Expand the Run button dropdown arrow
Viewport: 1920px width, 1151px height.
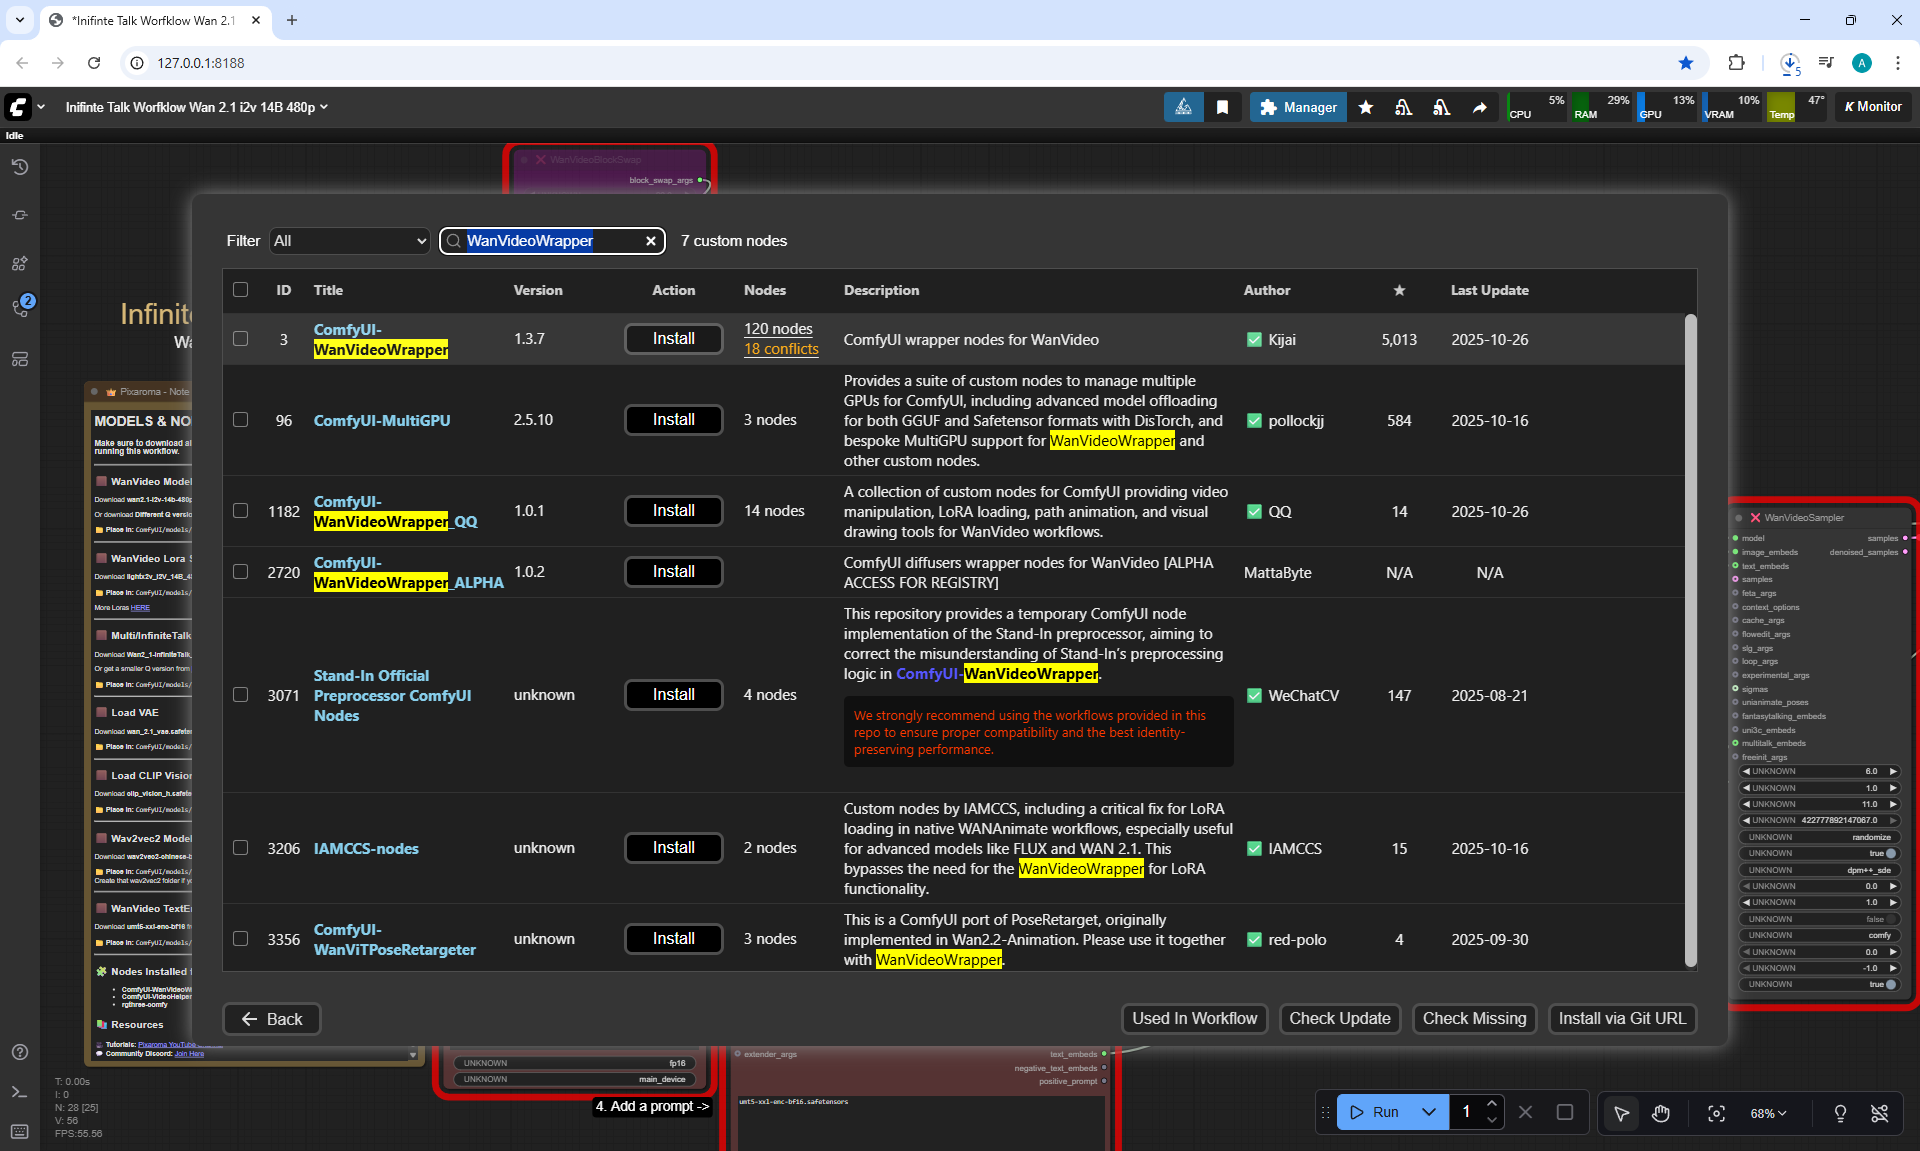1429,1112
